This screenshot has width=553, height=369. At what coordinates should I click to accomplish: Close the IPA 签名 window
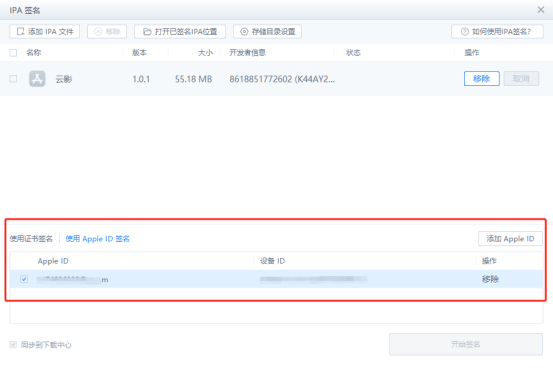click(541, 10)
